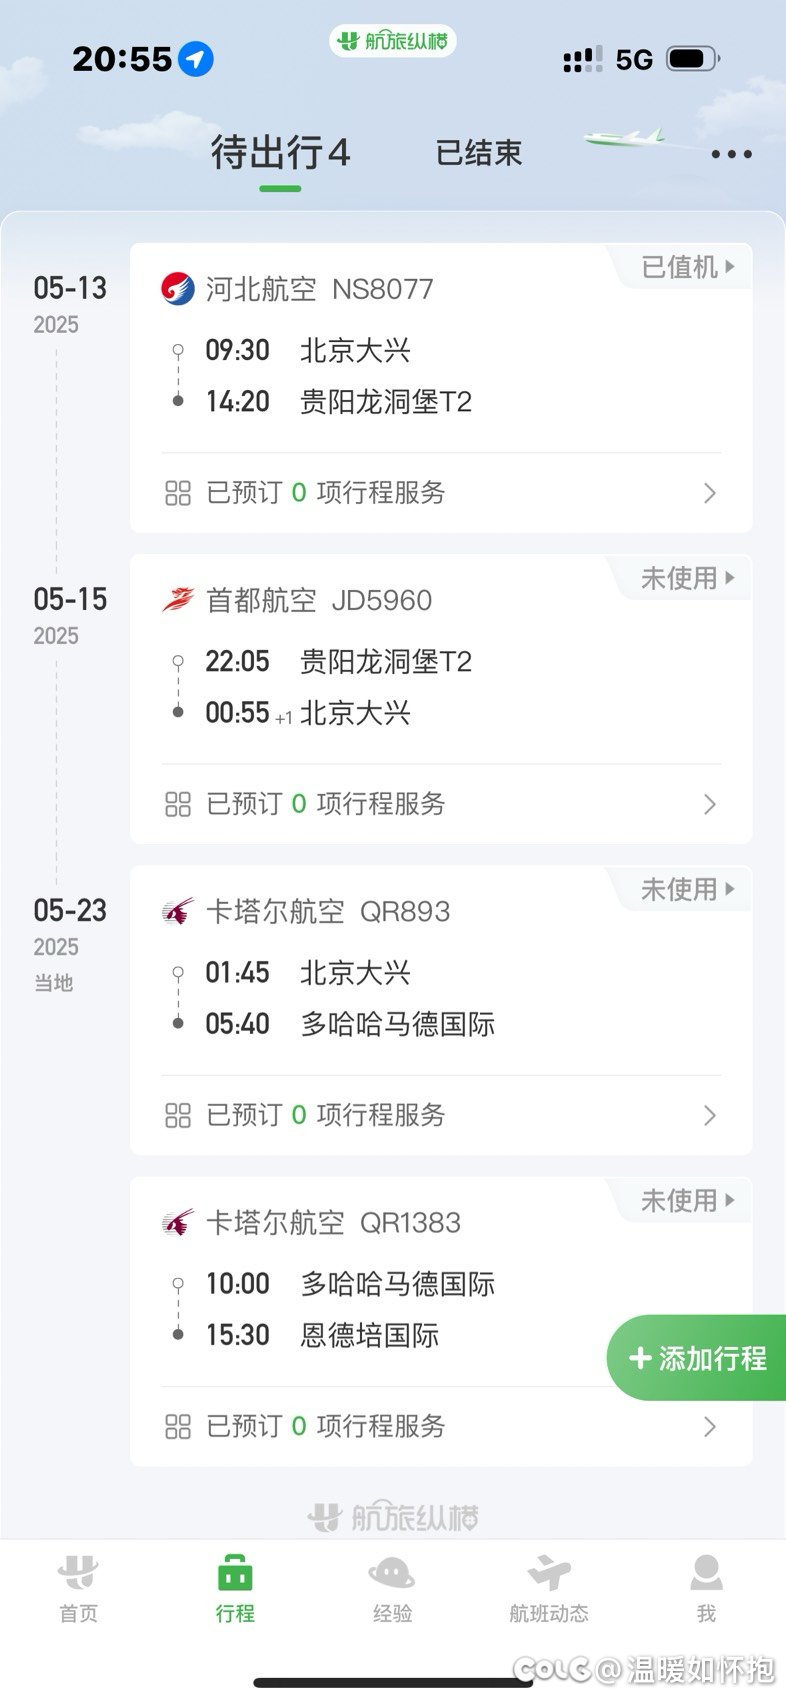Open the 经验 experience tab icon
786x1704 pixels.
click(x=392, y=1573)
